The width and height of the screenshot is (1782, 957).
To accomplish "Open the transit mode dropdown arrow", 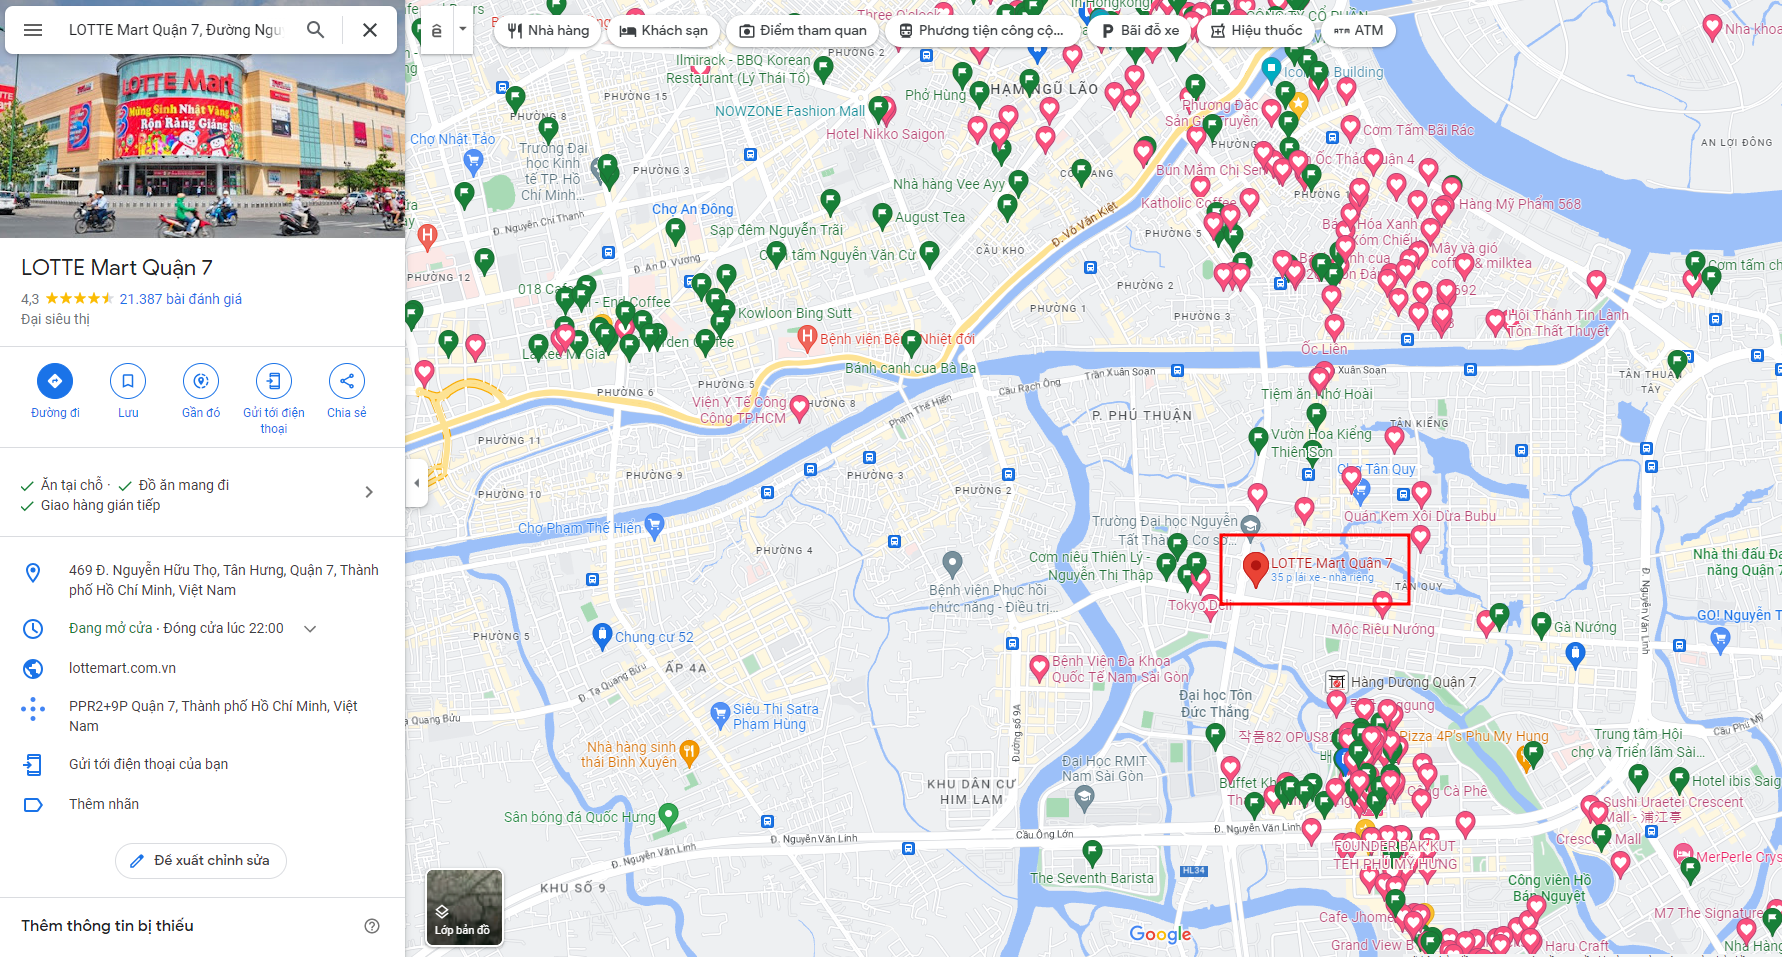I will pos(463,30).
